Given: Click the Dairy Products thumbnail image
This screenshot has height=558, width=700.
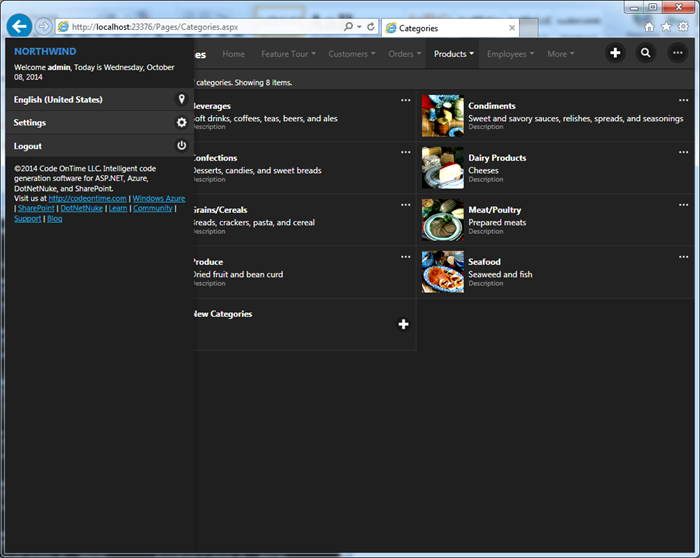Looking at the screenshot, I should point(443,168).
